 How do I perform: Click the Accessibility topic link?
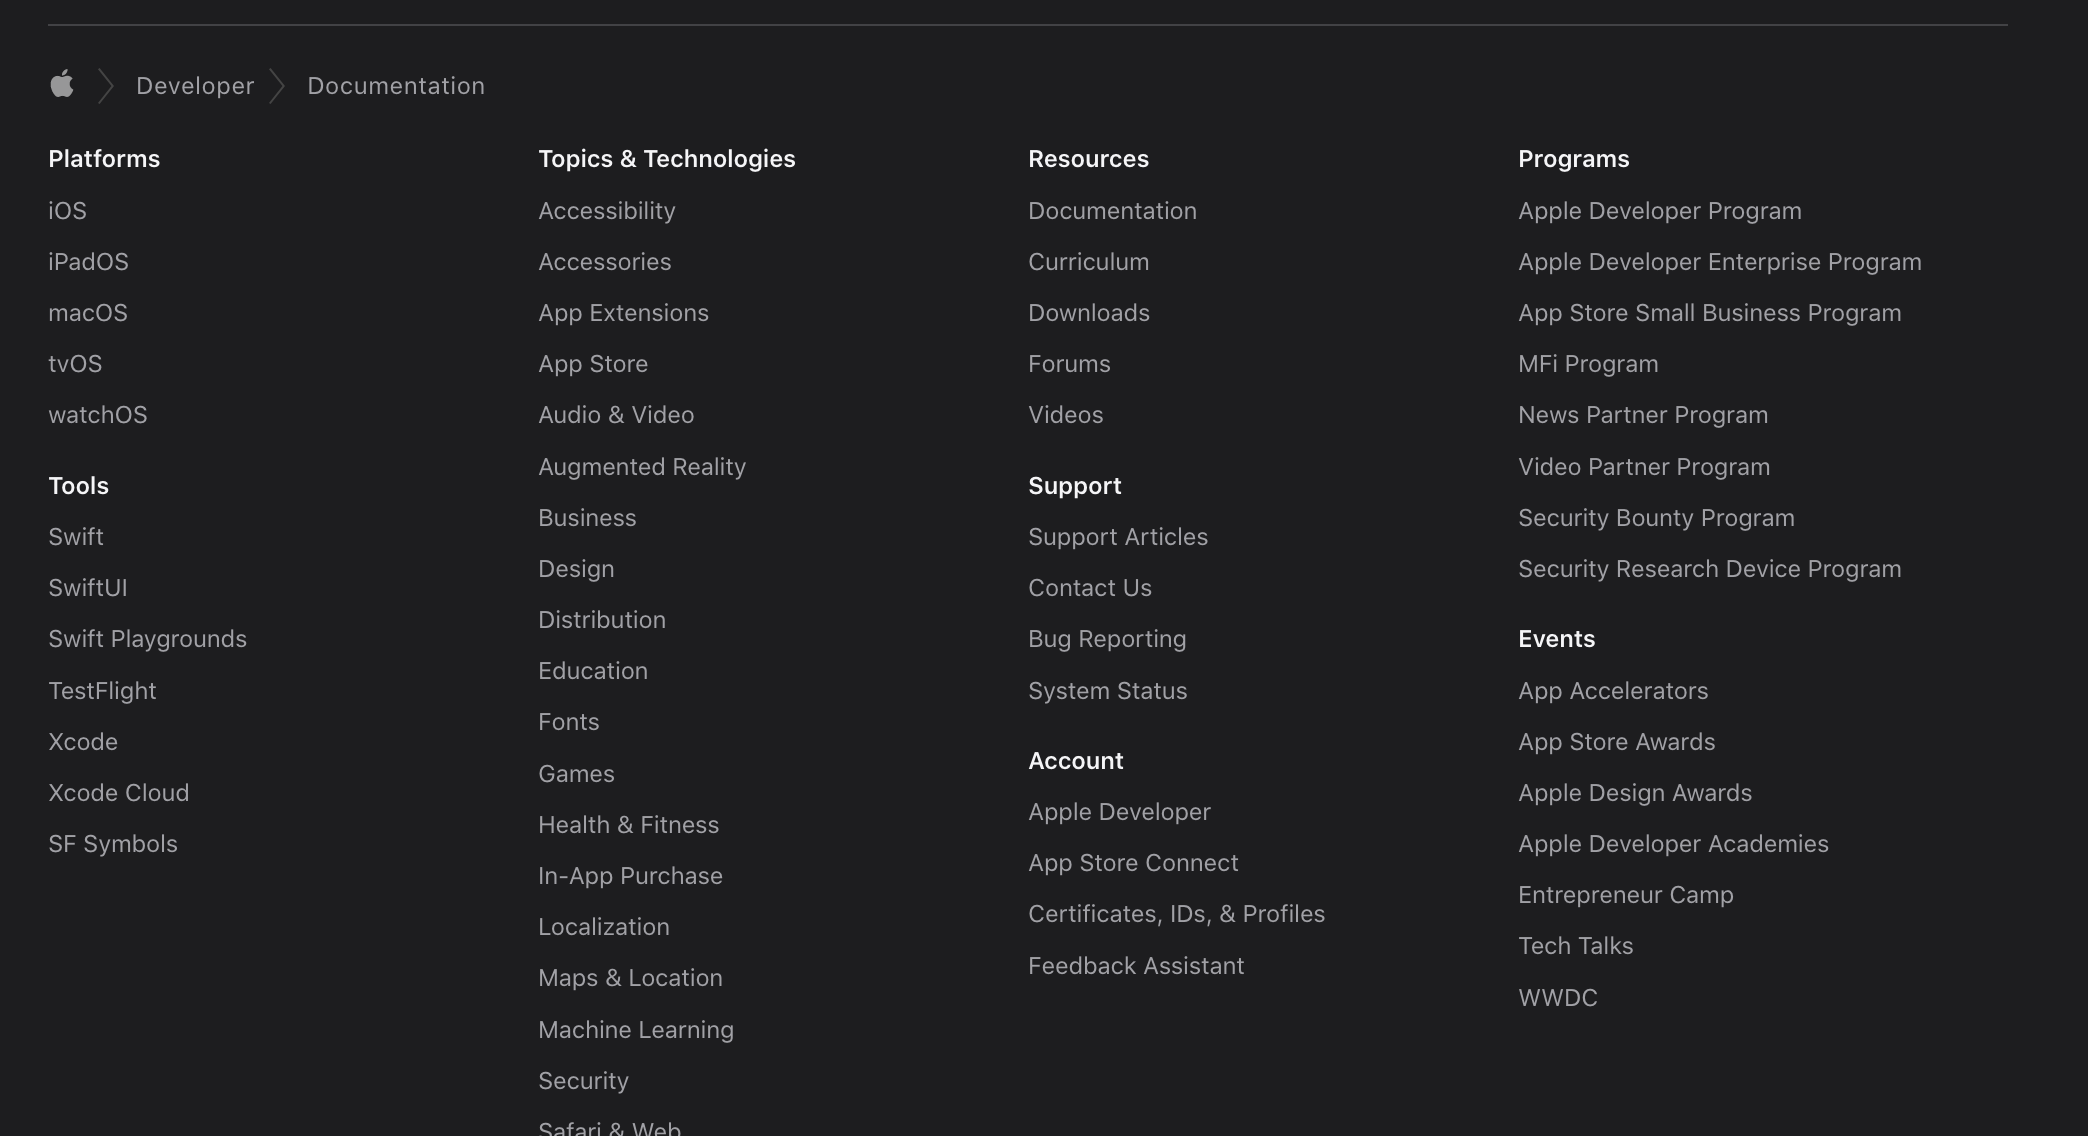pyautogui.click(x=607, y=211)
